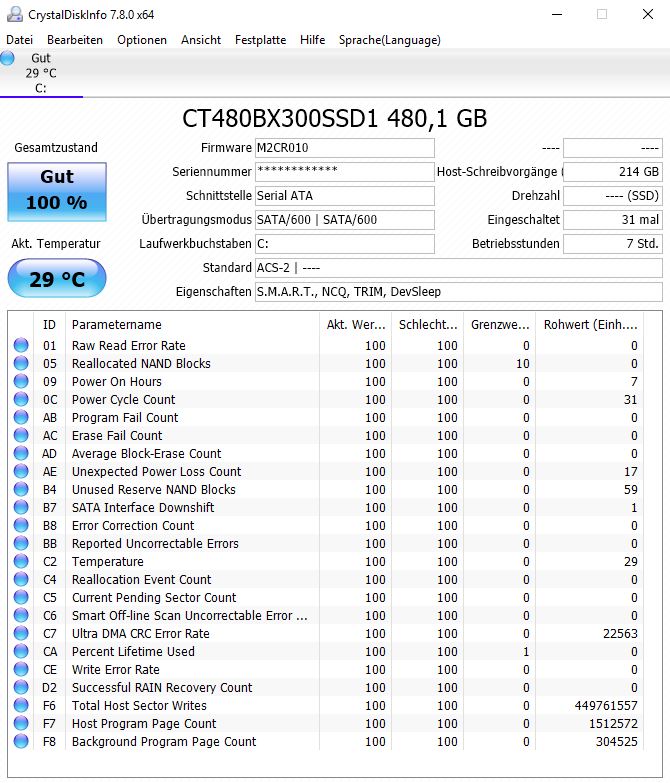Viewport: 670px width, 783px height.
Task: Select the C: drive tab with Gut status
Action: click(41, 73)
